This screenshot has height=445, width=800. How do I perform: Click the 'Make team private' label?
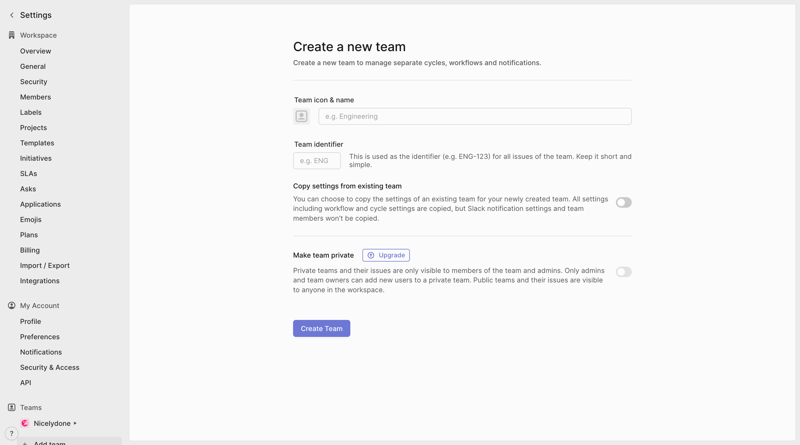[323, 255]
